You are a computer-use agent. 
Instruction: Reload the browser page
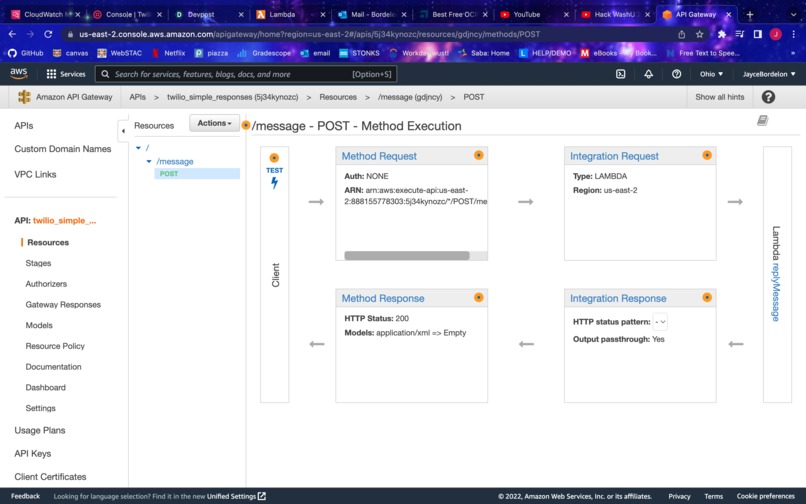(x=48, y=34)
